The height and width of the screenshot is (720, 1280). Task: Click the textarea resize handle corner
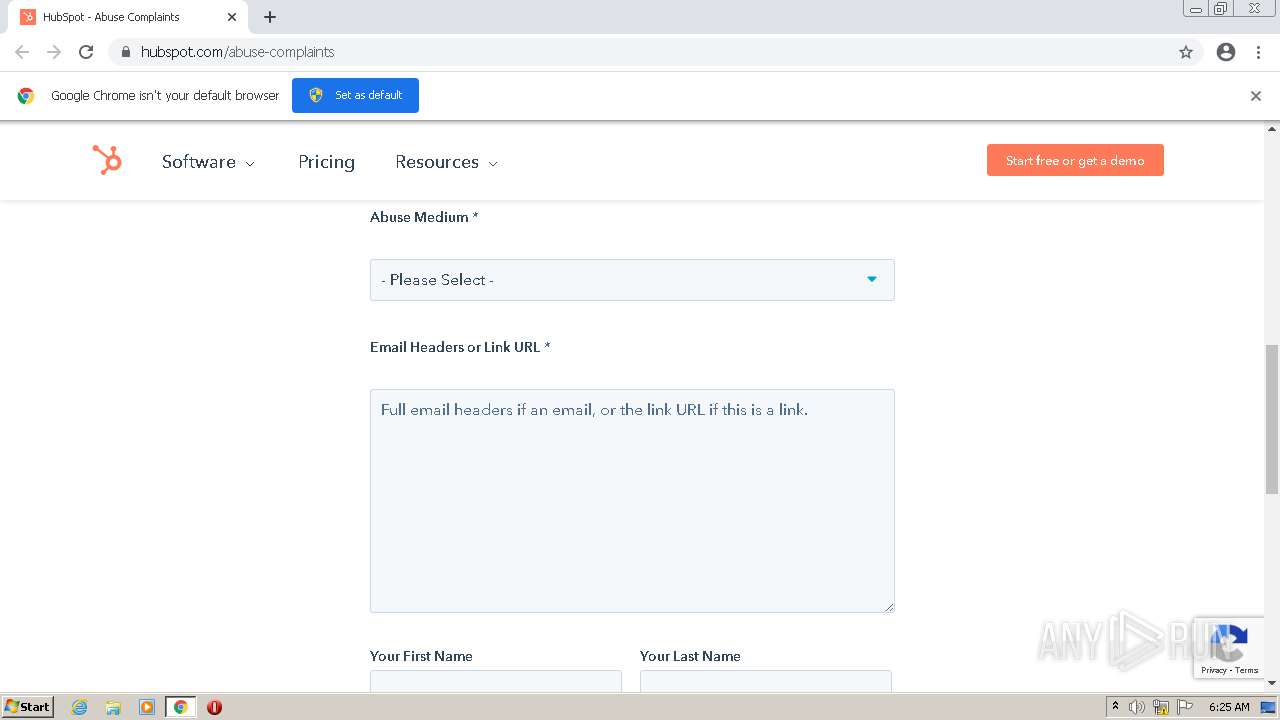point(889,607)
